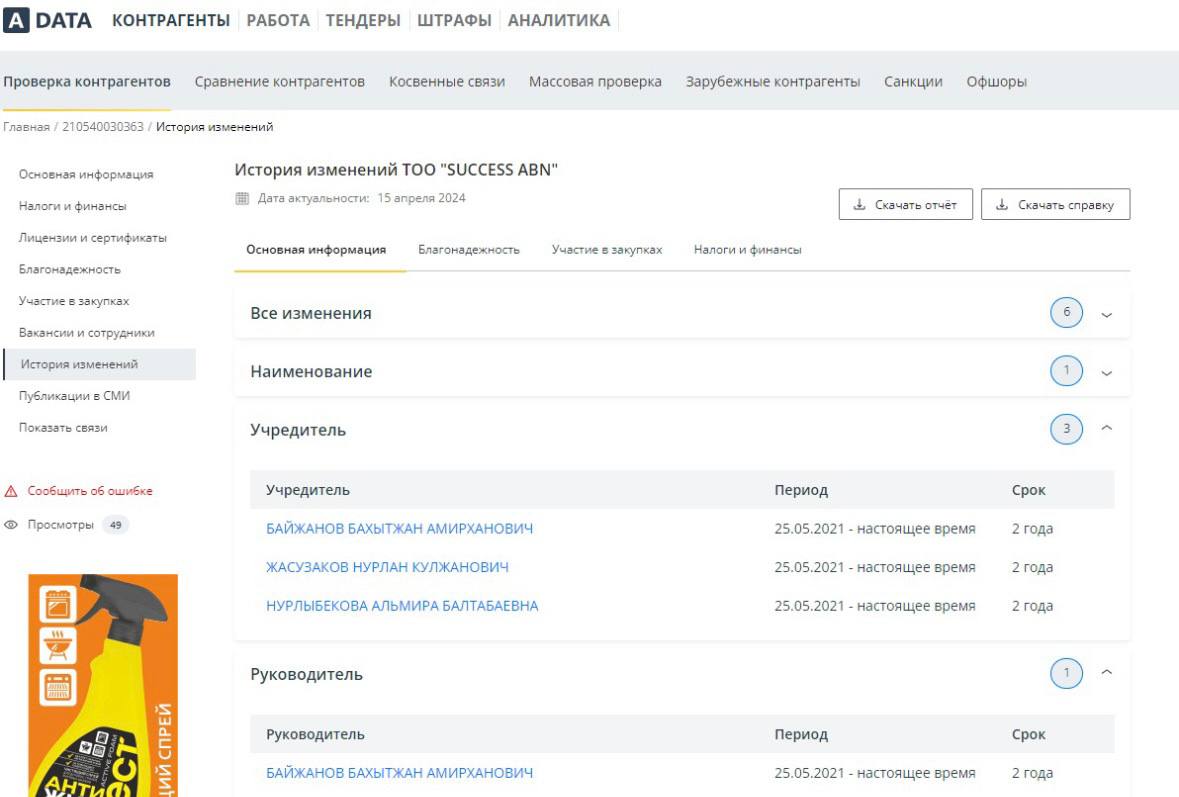This screenshot has height=797, width=1179.
Task: Collapse the Учредитель section chevron
Action: 1107,428
